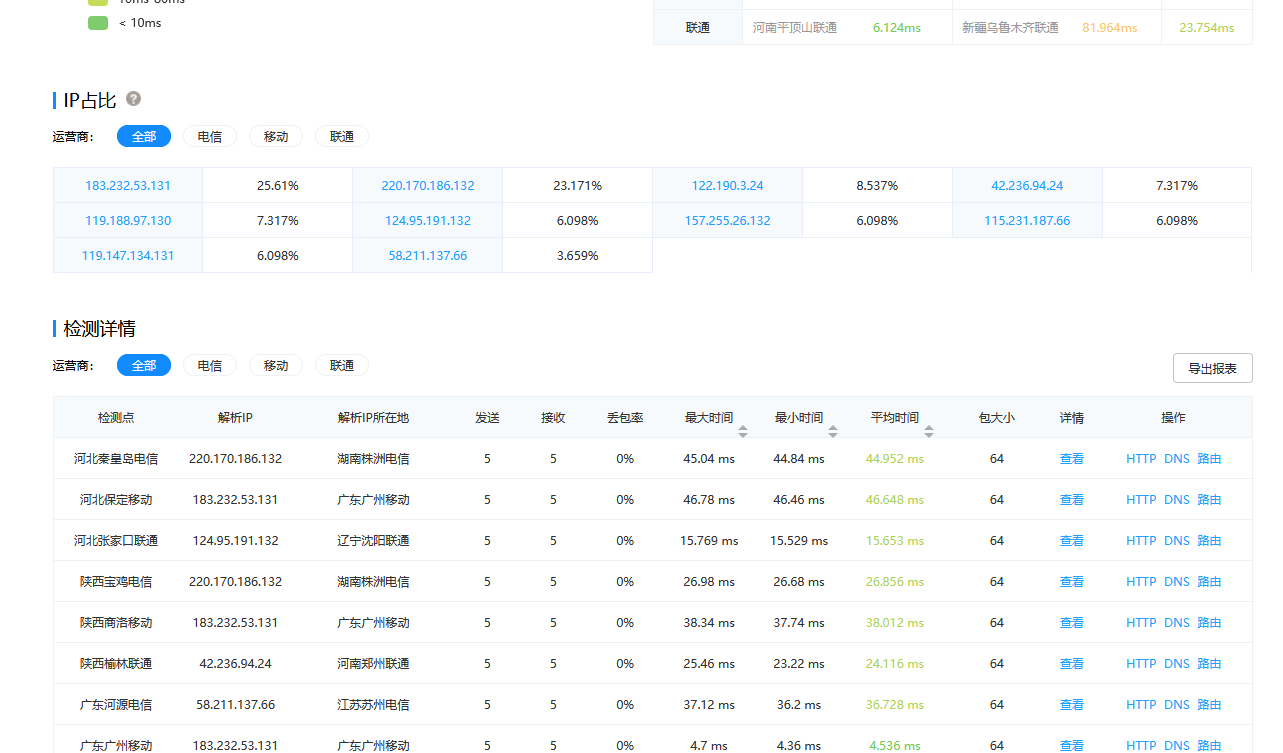Sort by 最大时间 column arrows

click(x=743, y=431)
